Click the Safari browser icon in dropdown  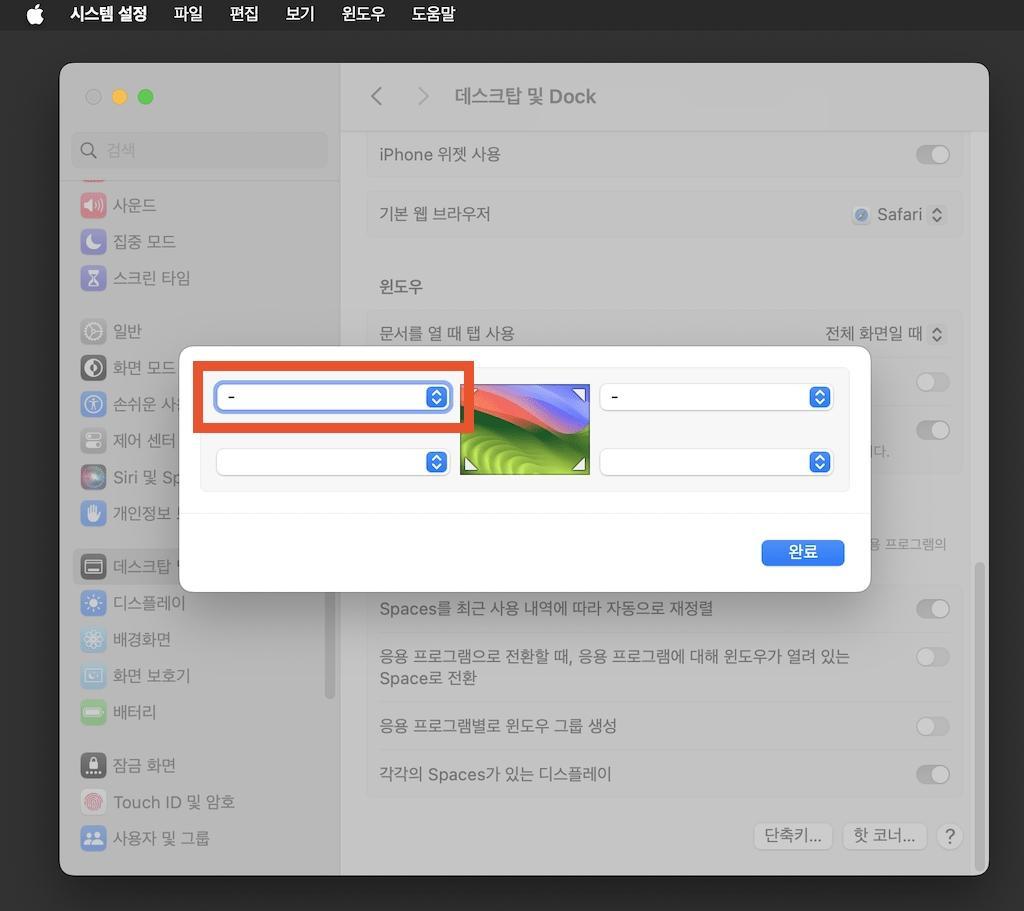tap(861, 215)
